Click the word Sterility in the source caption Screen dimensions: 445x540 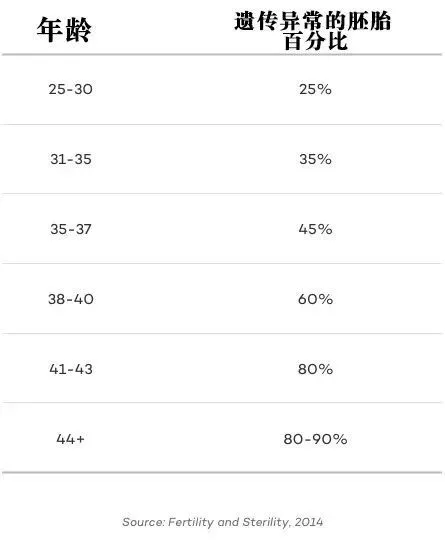[266, 522]
